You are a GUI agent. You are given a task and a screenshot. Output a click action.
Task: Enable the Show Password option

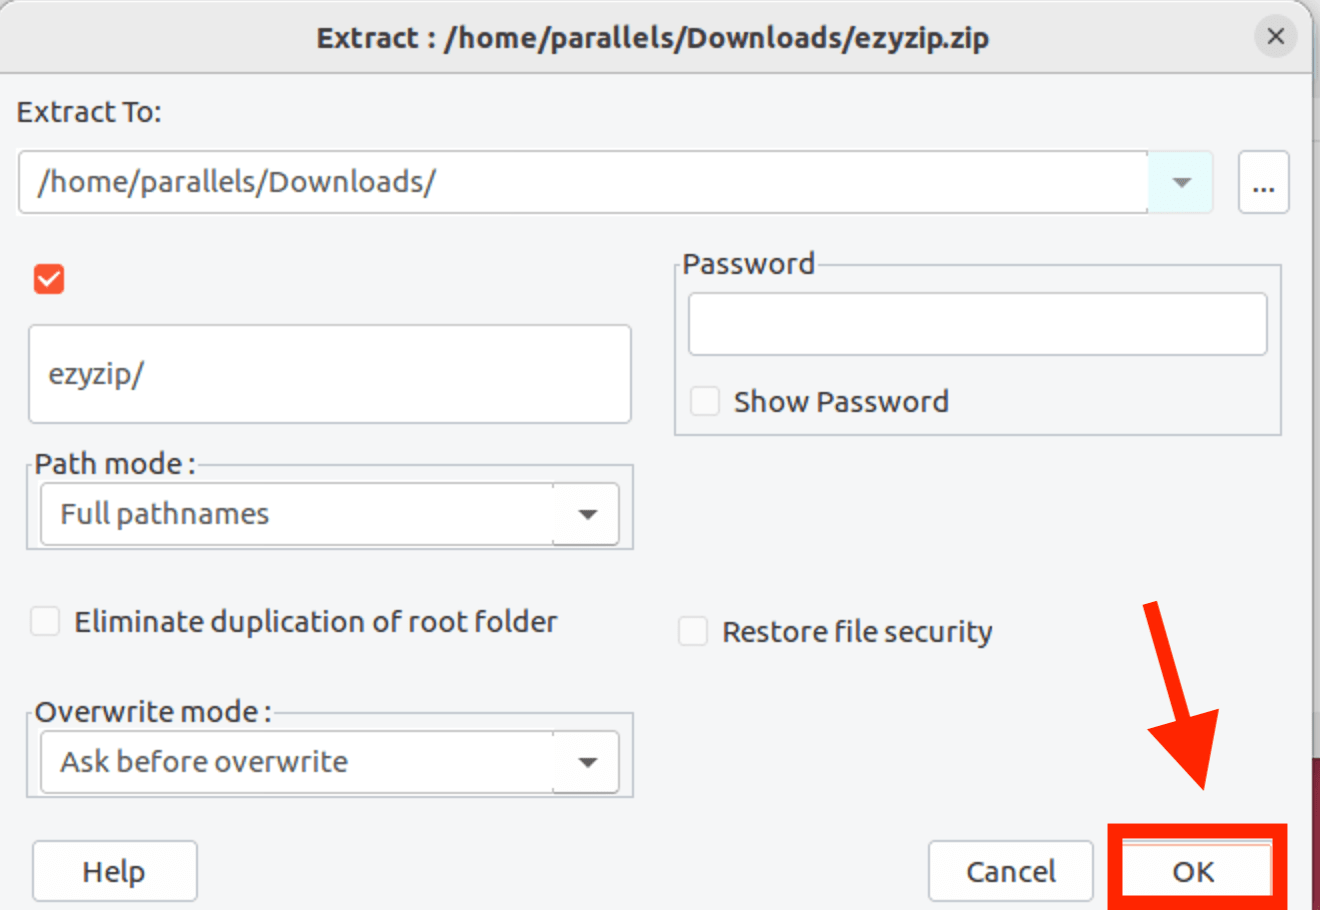(x=705, y=401)
